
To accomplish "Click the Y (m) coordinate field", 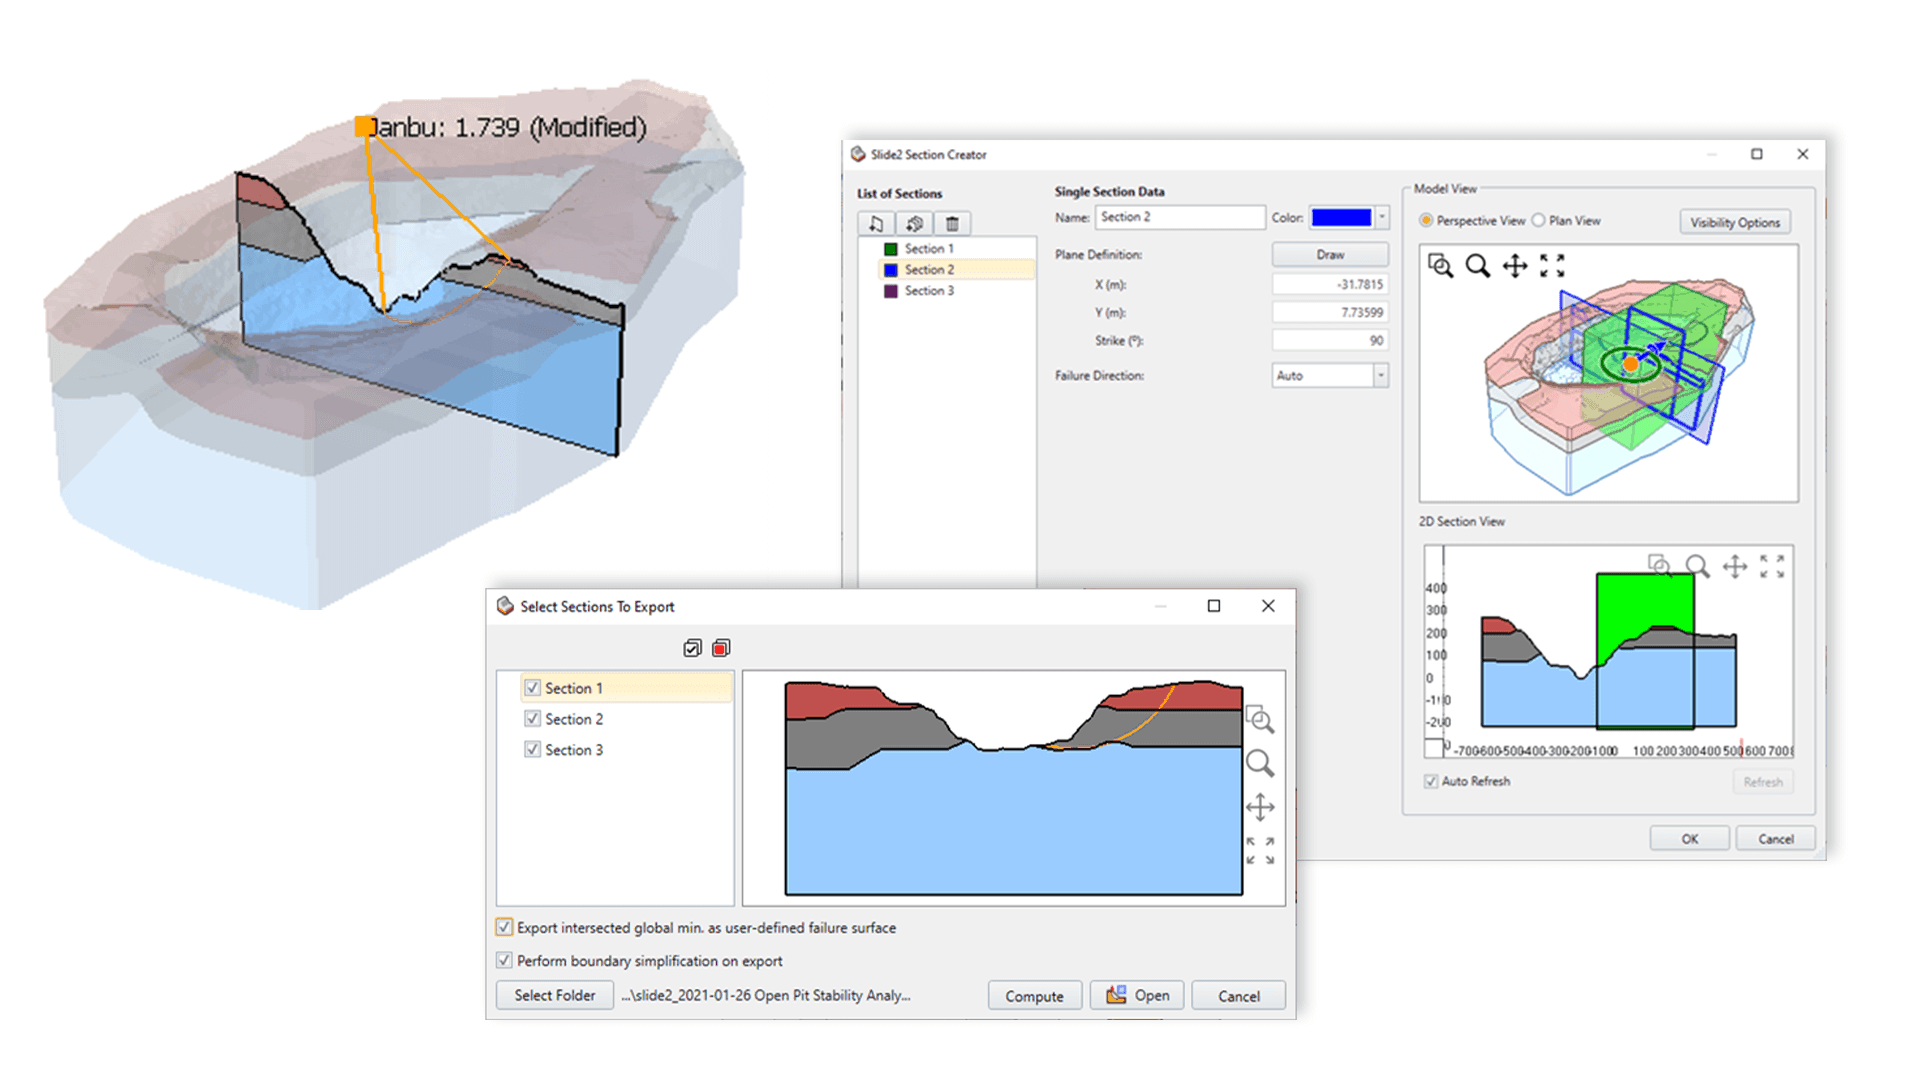I will point(1330,313).
